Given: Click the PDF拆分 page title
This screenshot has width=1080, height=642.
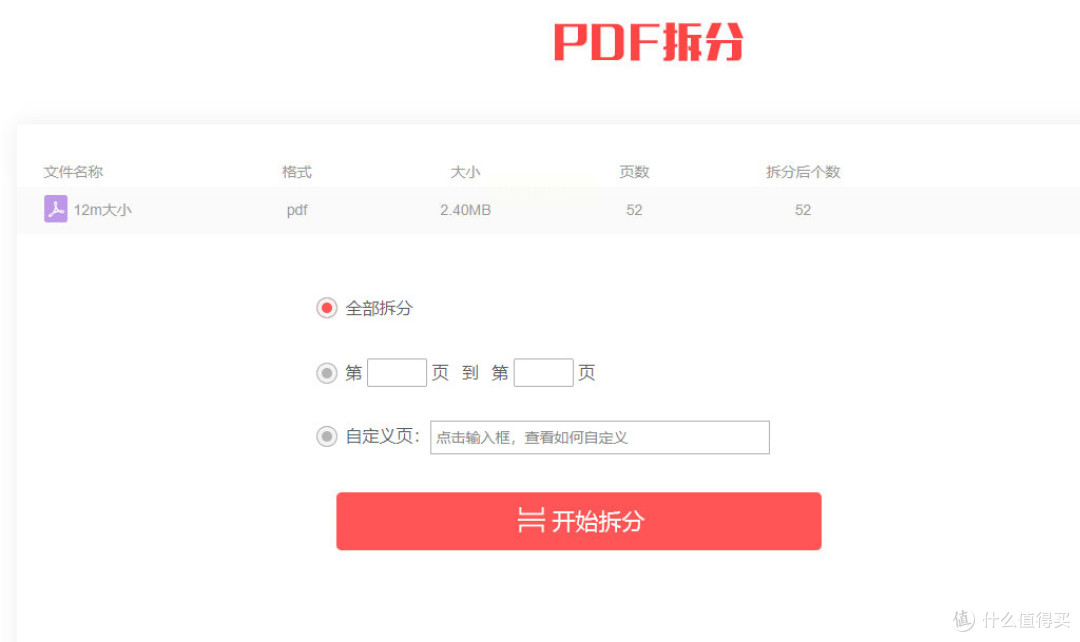Looking at the screenshot, I should (648, 42).
